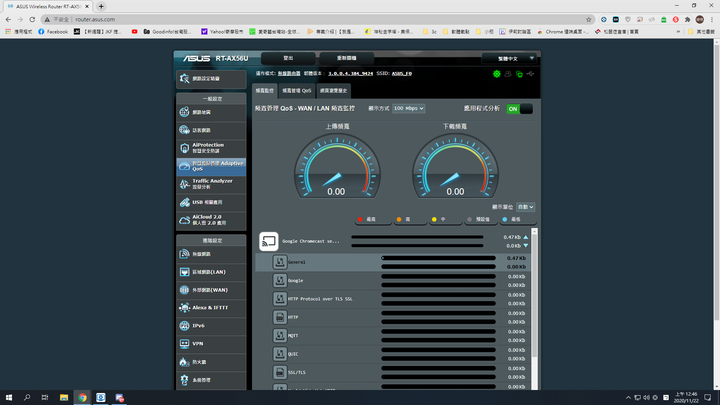Click the Chrome icon in the taskbar
Screen dimensions: 720x405
[x=82, y=397]
